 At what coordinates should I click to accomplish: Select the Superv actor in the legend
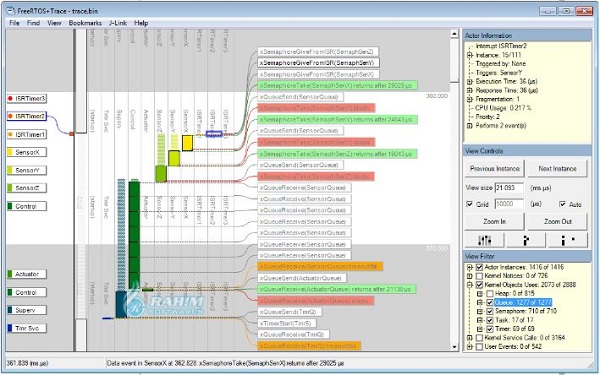27,310
